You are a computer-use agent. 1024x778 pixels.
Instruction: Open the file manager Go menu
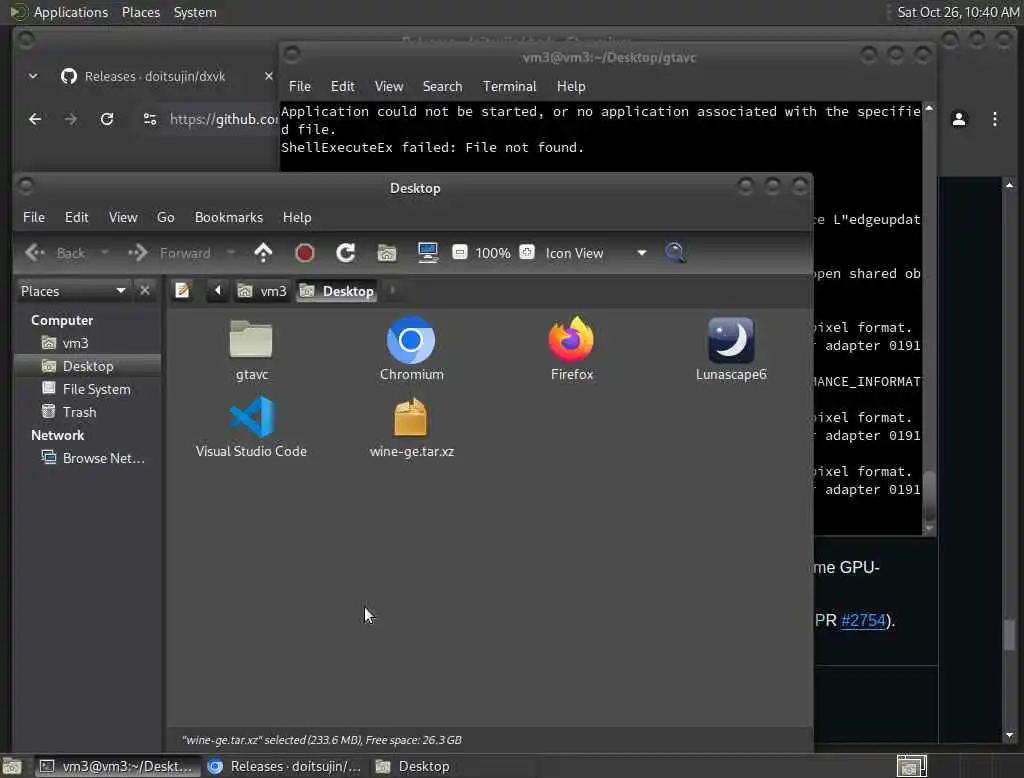[166, 218]
